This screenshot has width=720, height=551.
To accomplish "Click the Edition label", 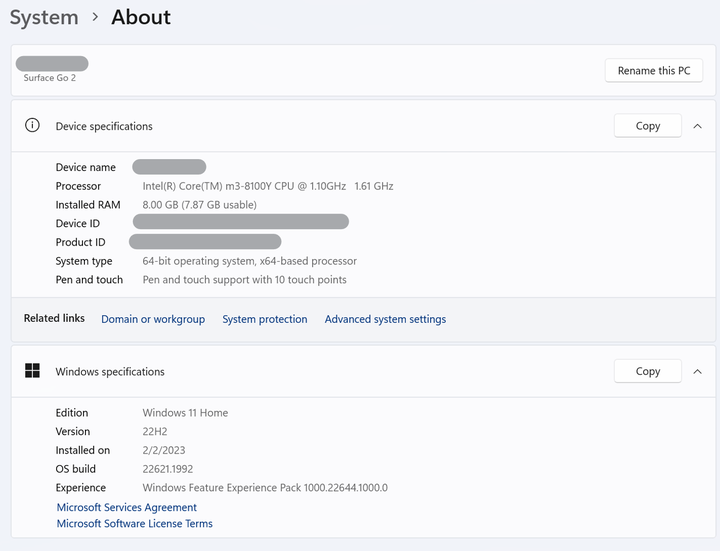I will coord(72,413).
